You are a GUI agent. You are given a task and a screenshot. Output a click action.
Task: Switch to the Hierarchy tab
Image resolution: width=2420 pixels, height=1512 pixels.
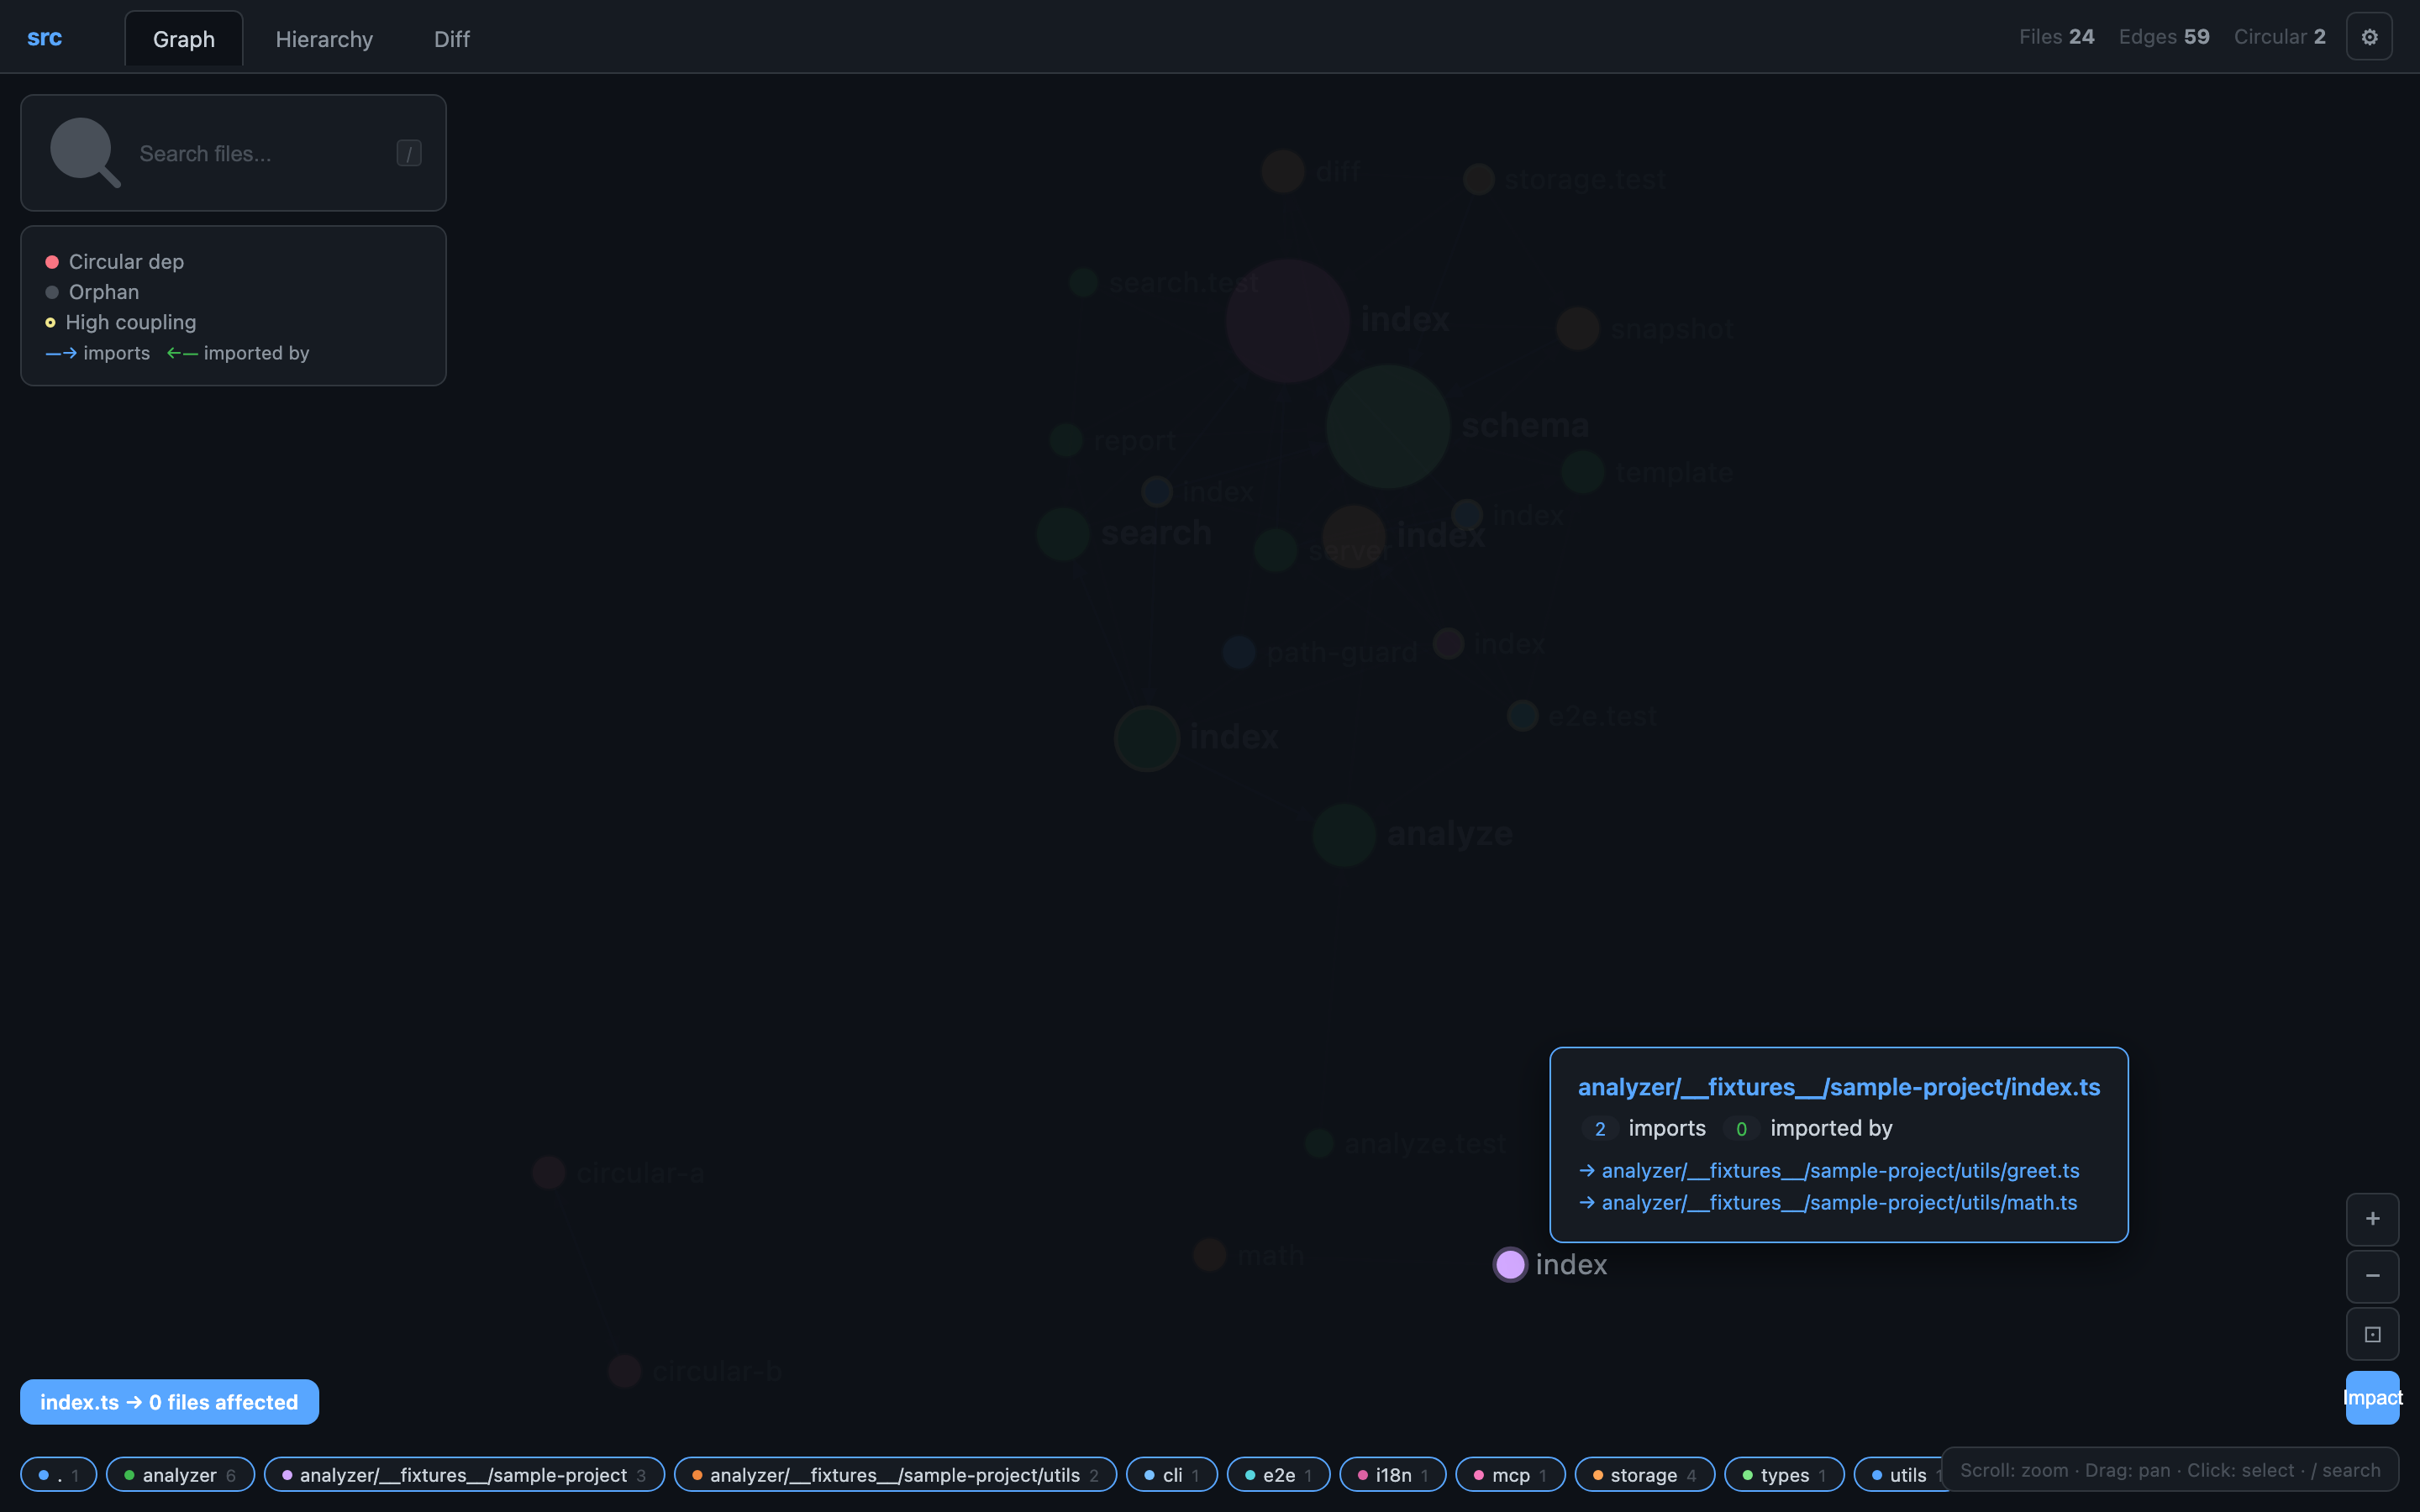tap(324, 39)
